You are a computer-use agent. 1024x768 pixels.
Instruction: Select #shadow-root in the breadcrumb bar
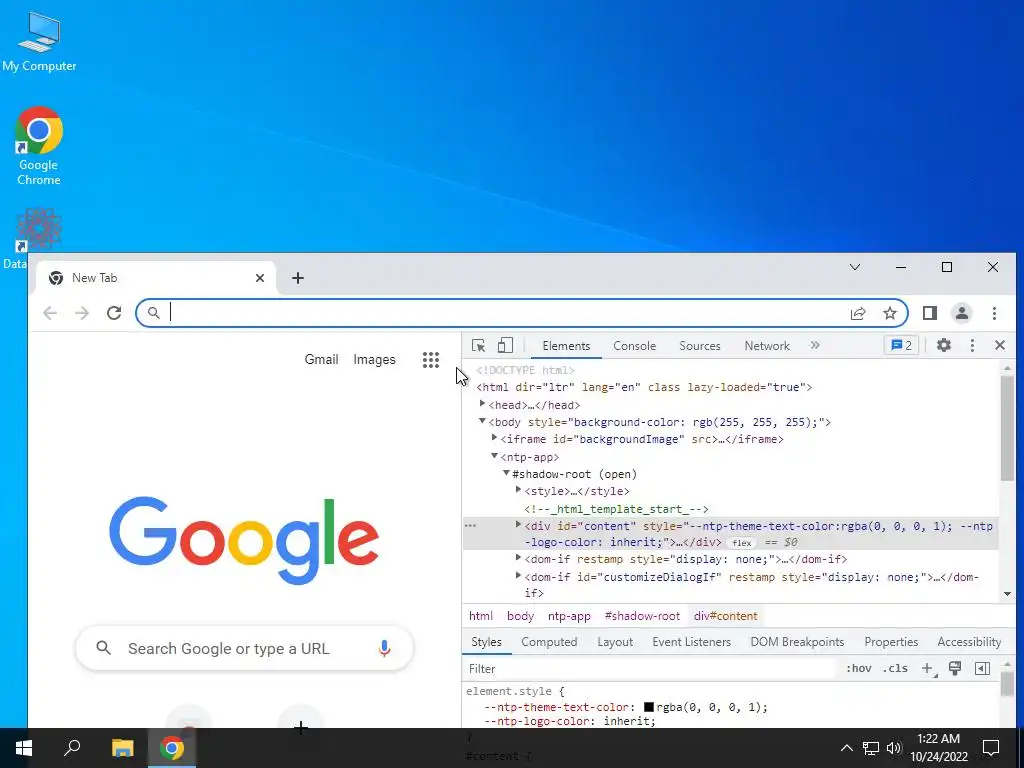pos(642,616)
